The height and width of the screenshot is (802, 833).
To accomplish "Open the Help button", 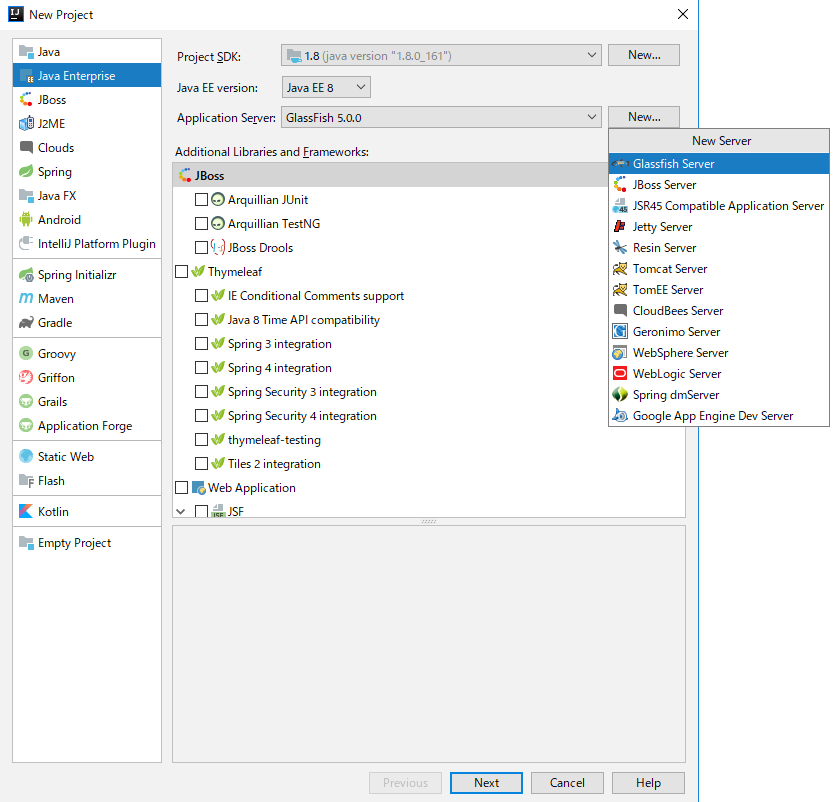I will tap(648, 783).
